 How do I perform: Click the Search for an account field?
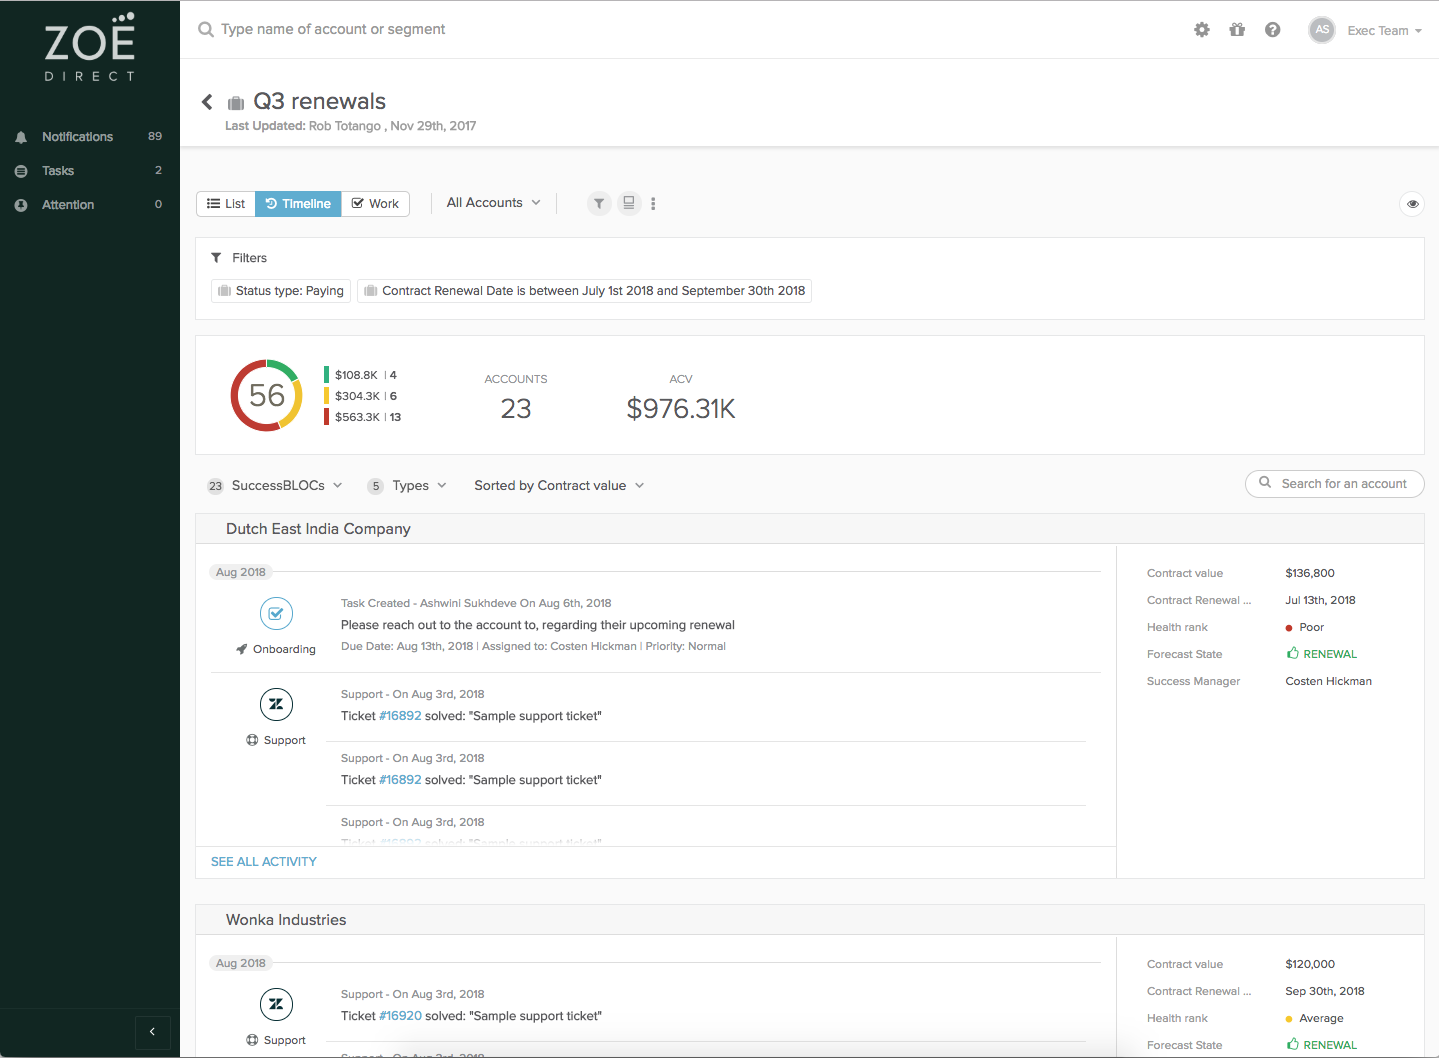click(1335, 484)
